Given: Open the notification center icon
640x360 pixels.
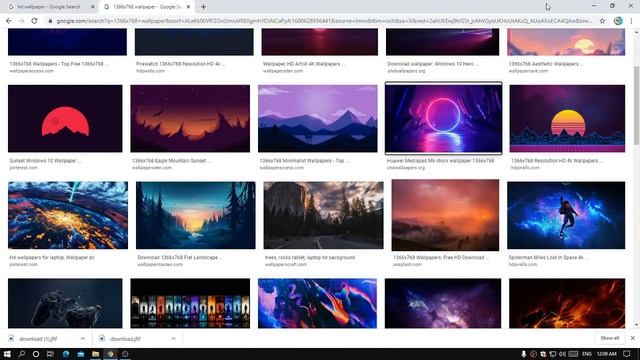Looking at the screenshot, I should click(x=627, y=354).
